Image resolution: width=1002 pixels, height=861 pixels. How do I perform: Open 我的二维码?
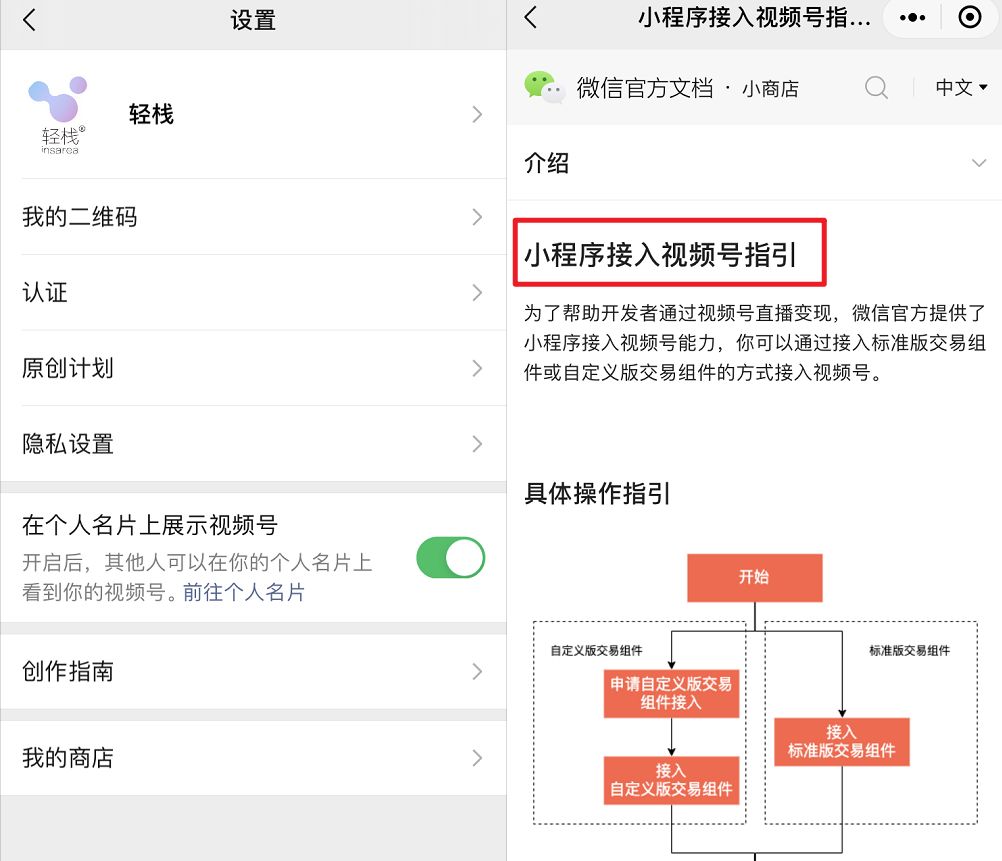coord(253,217)
